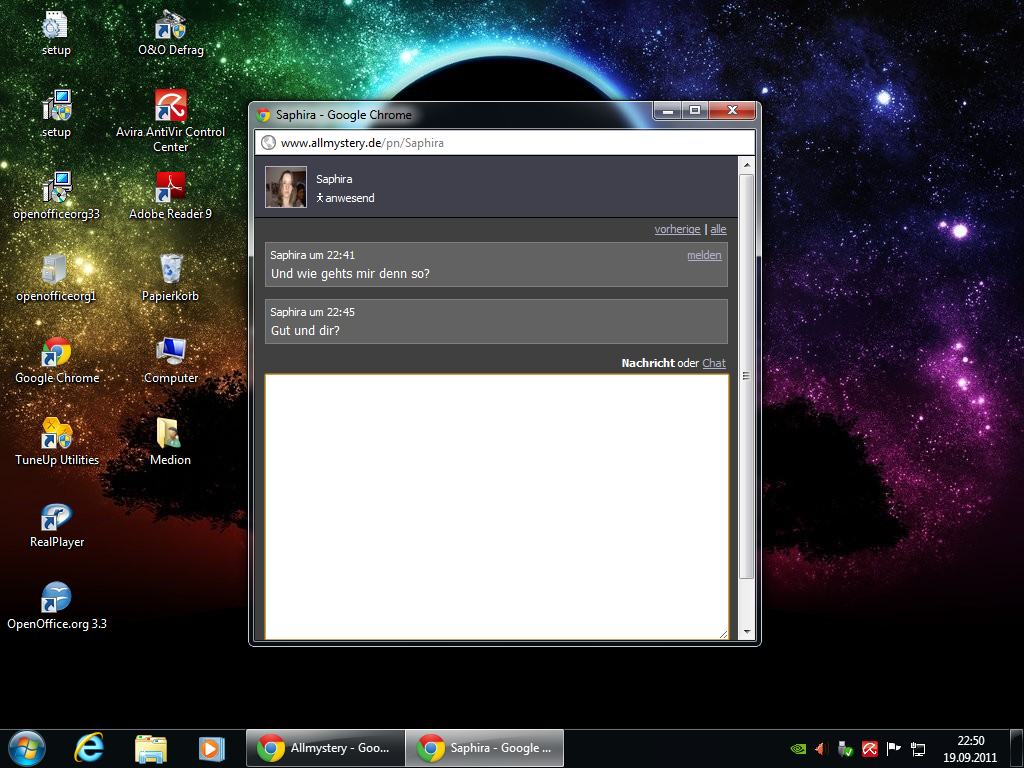
Task: Launch Internet Explorer from the taskbar
Action: (88, 748)
